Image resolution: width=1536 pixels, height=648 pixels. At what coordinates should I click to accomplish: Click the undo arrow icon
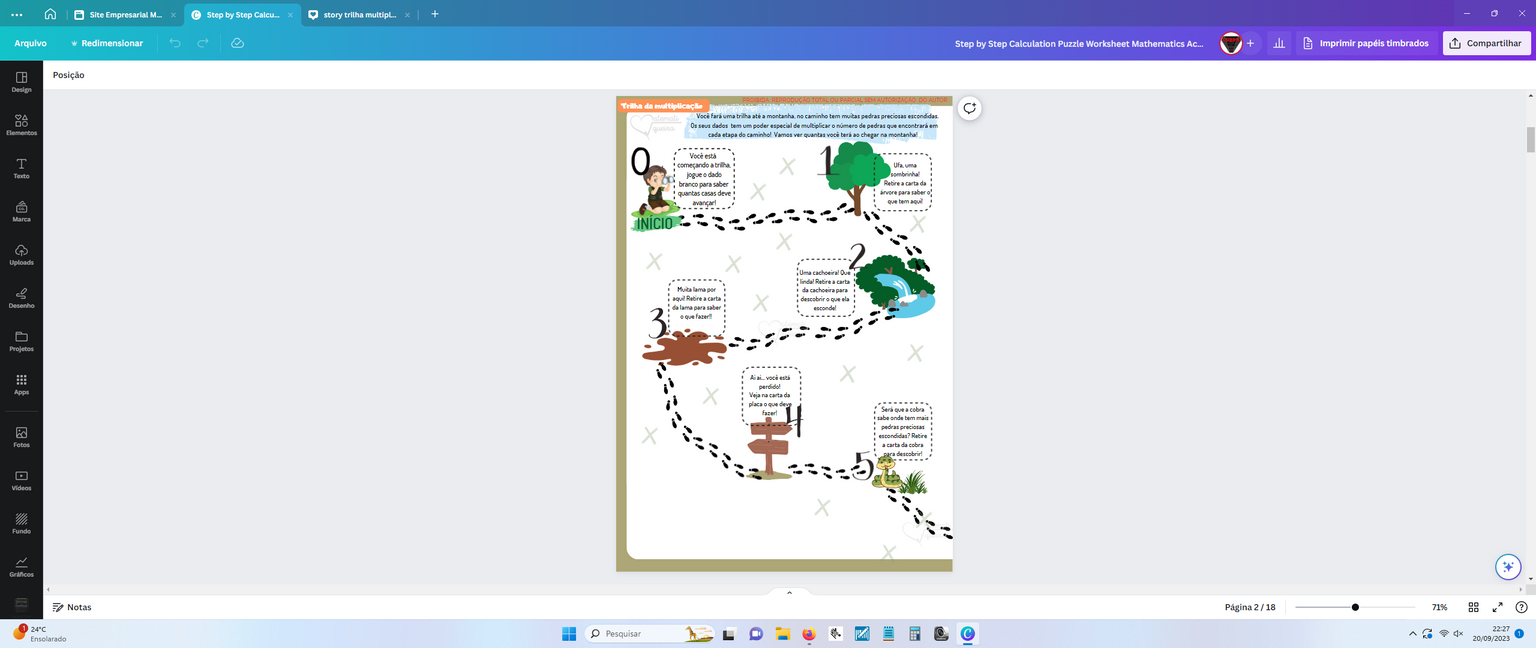point(175,43)
